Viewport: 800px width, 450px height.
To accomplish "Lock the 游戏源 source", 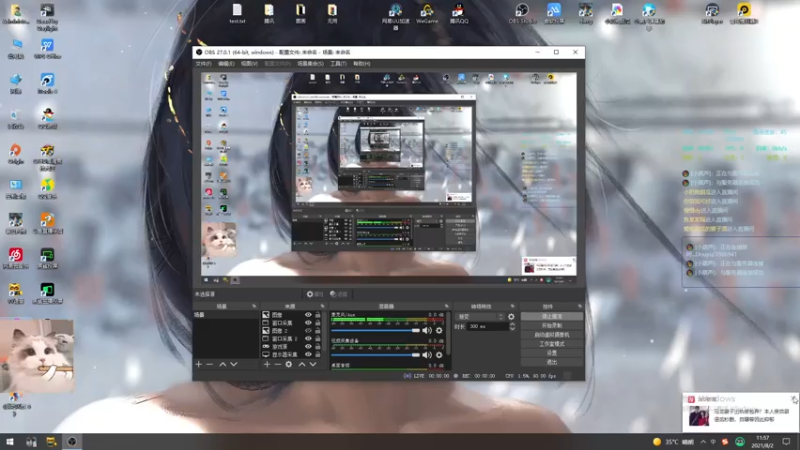I will (x=318, y=346).
